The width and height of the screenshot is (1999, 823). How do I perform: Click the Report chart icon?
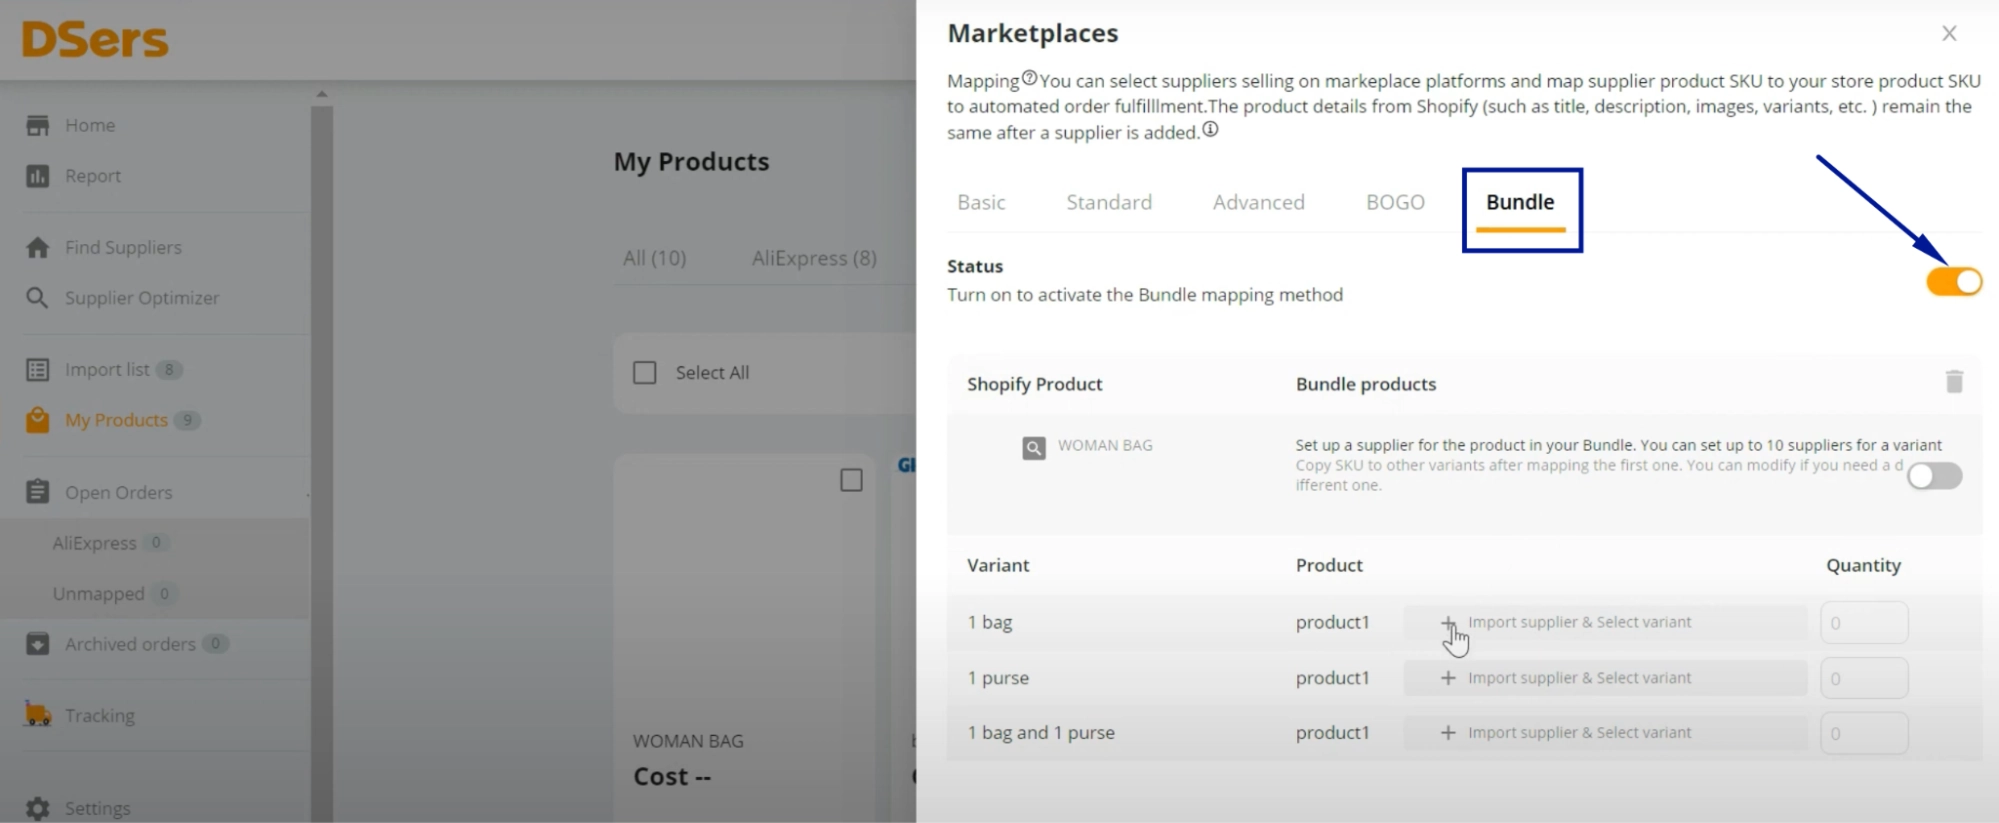38,176
